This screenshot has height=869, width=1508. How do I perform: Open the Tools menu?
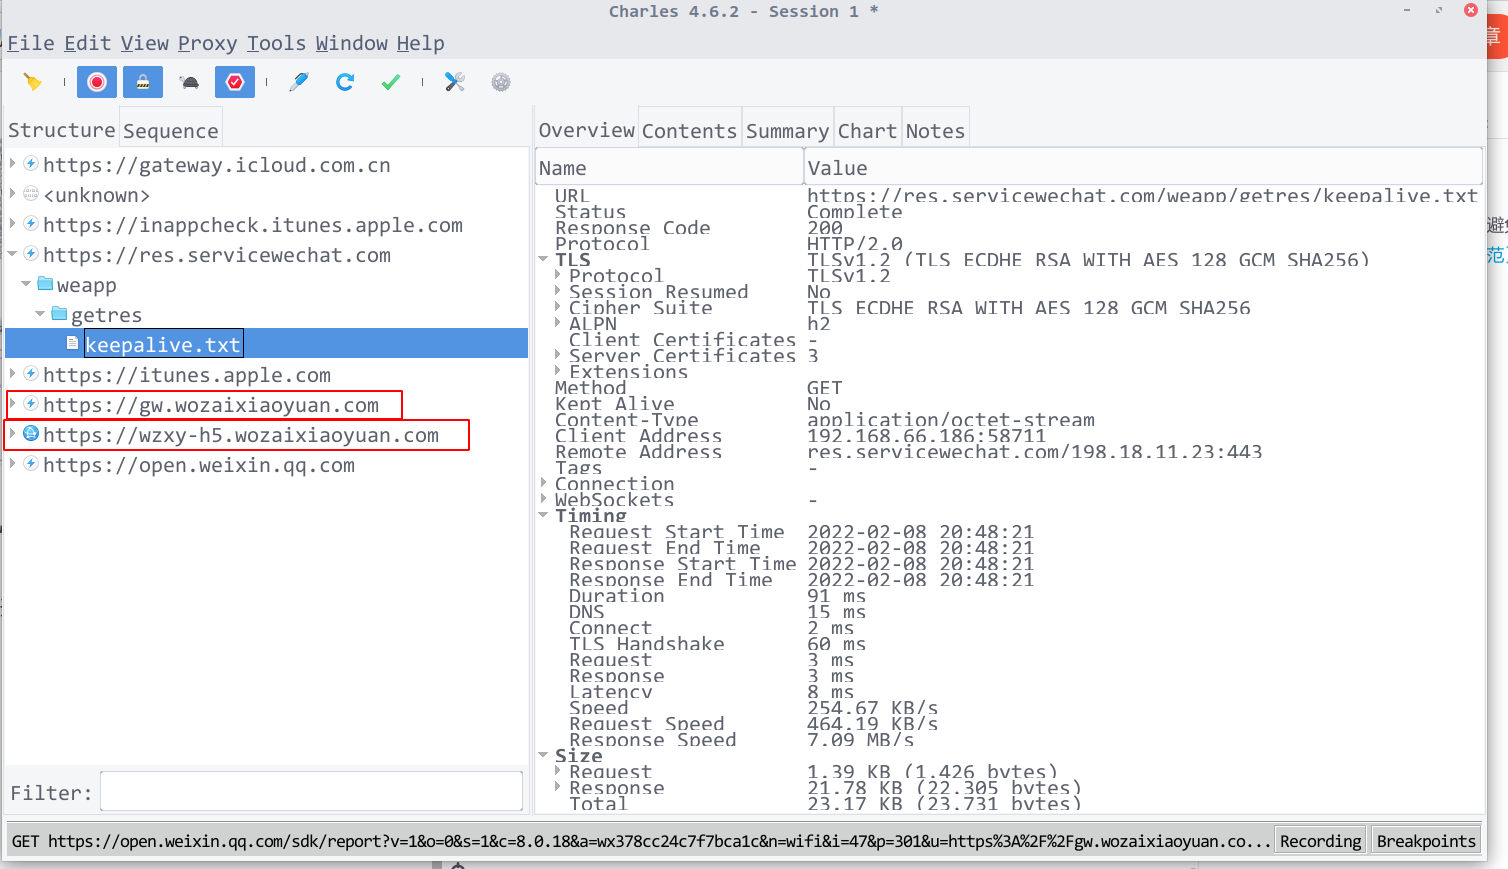[277, 43]
